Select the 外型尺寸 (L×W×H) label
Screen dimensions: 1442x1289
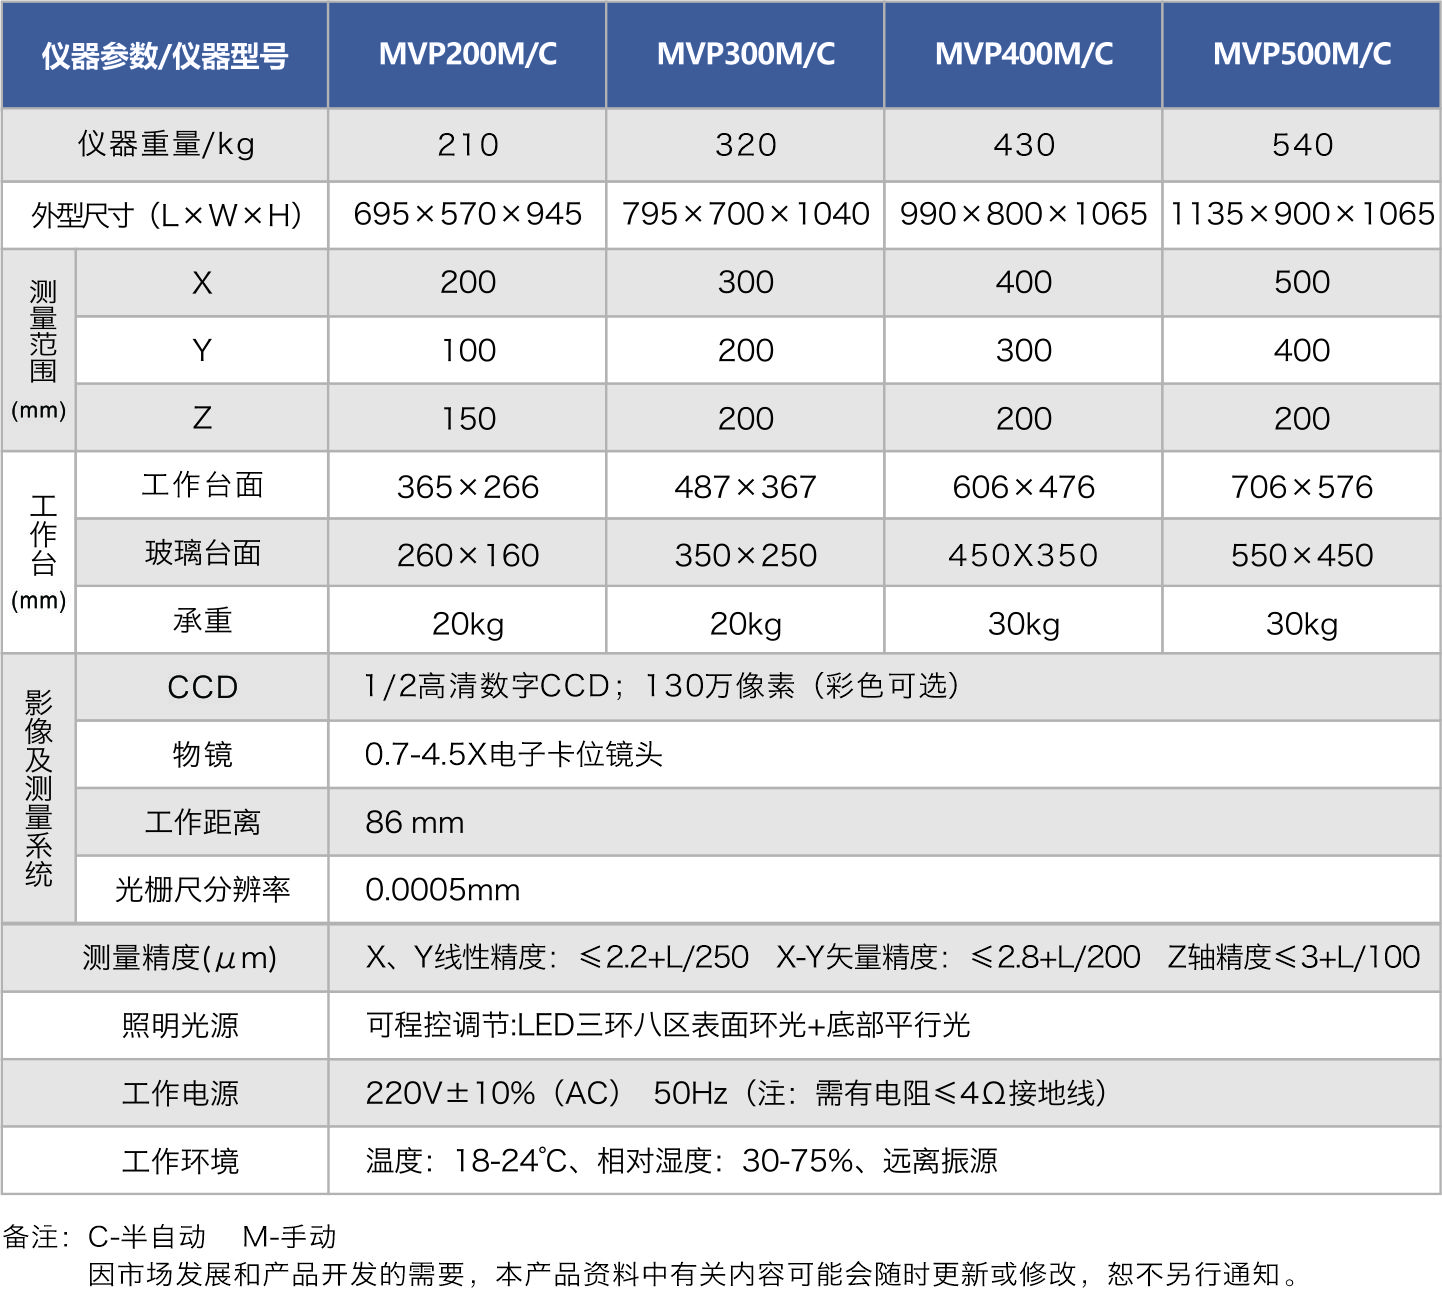coord(165,215)
